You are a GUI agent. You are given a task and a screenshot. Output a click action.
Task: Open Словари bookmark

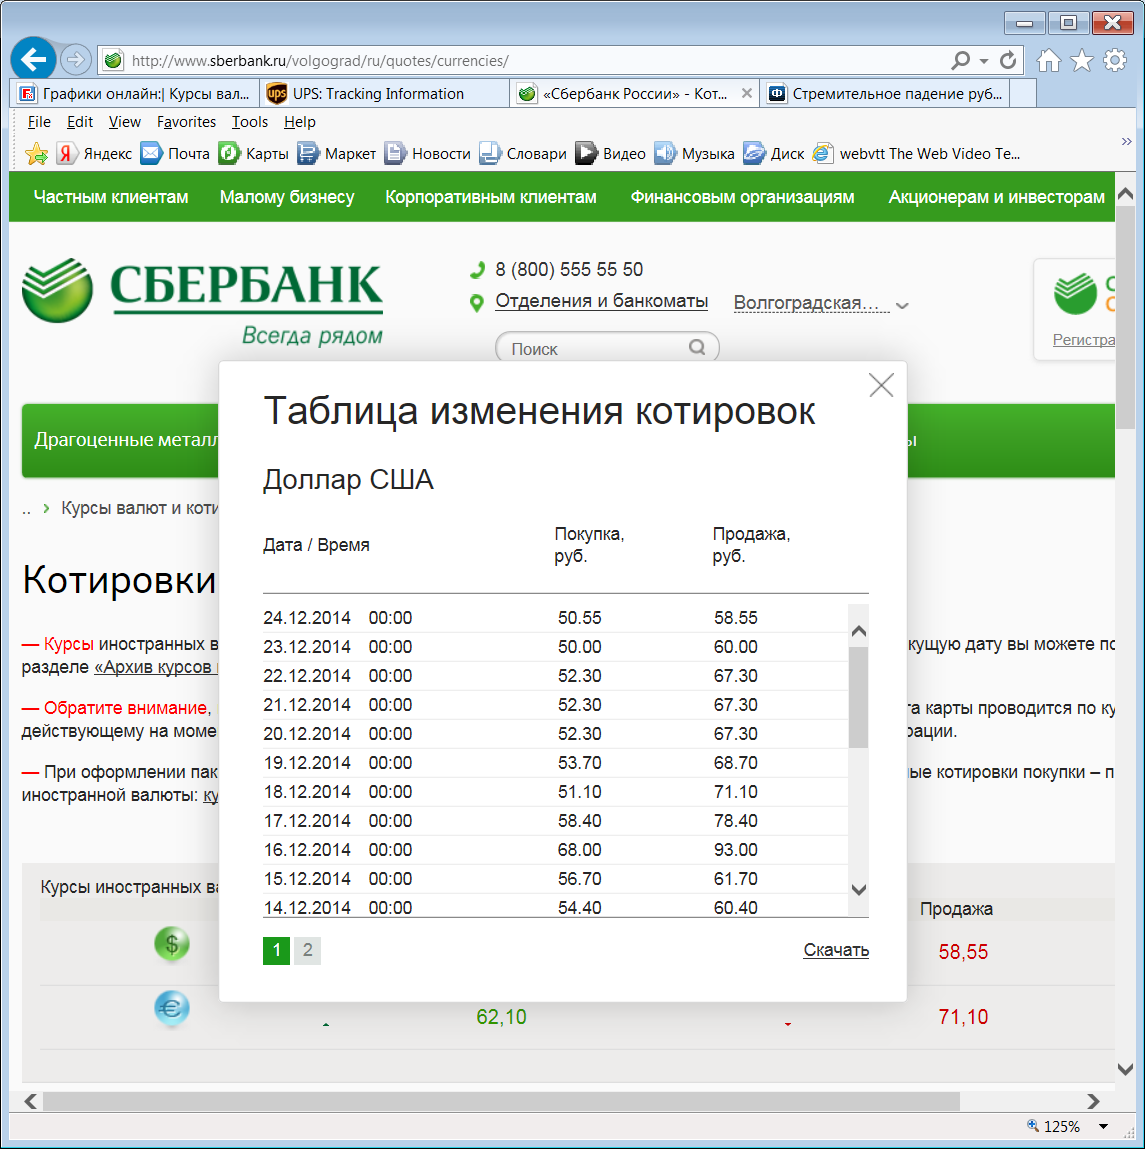pos(523,154)
